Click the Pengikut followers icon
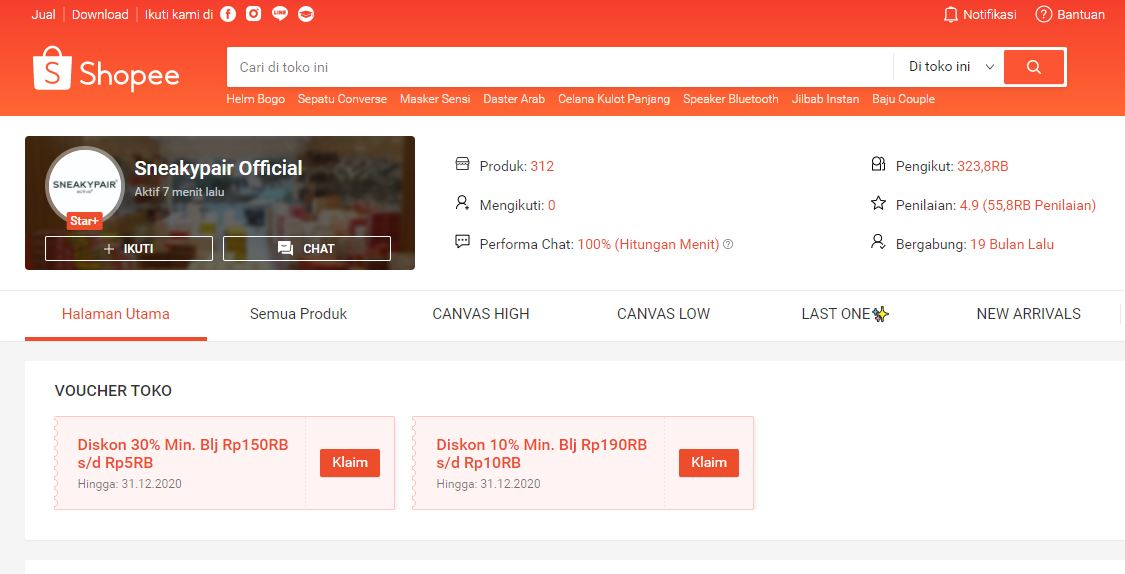 (x=878, y=164)
